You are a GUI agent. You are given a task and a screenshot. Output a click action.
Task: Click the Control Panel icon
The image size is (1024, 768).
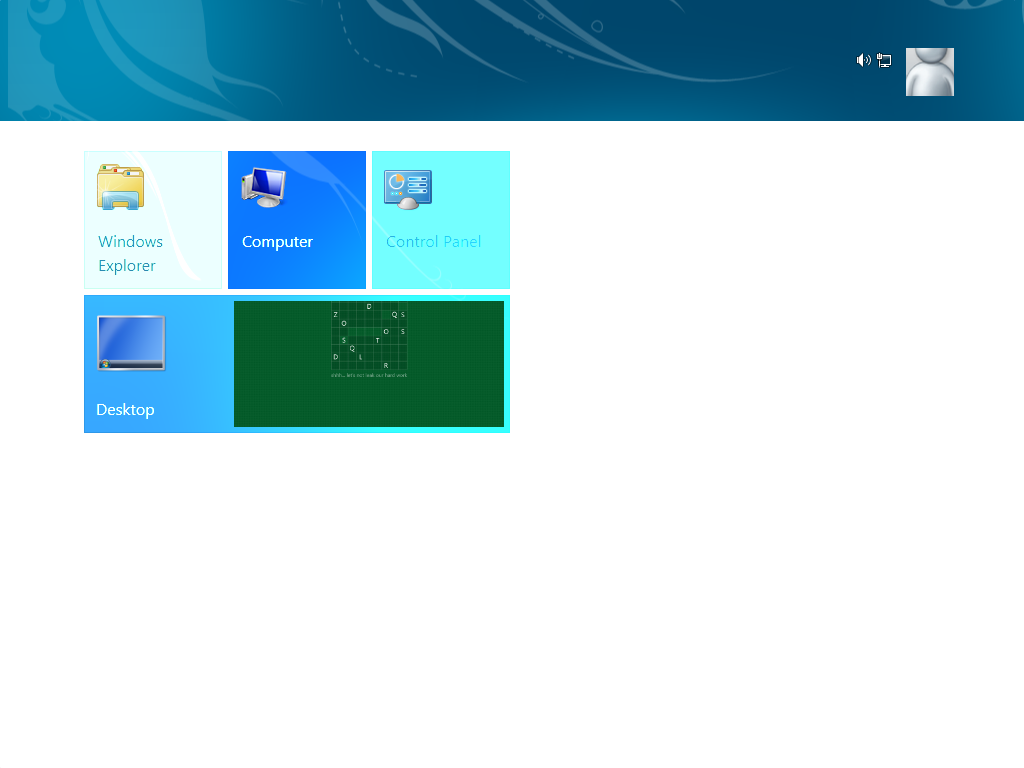pyautogui.click(x=408, y=190)
